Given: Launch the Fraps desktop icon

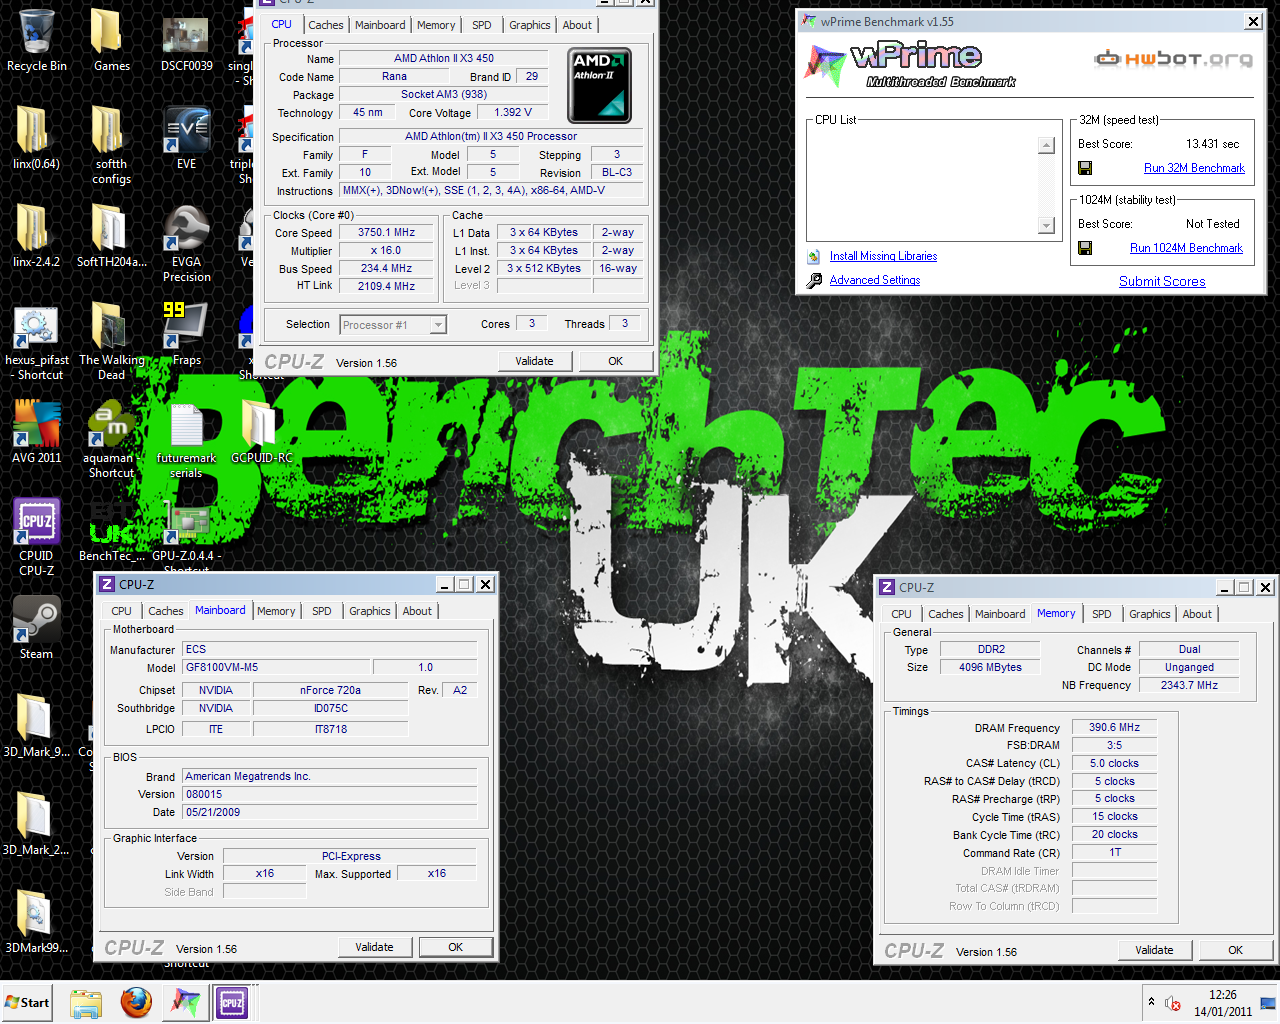Looking at the screenshot, I should [186, 334].
